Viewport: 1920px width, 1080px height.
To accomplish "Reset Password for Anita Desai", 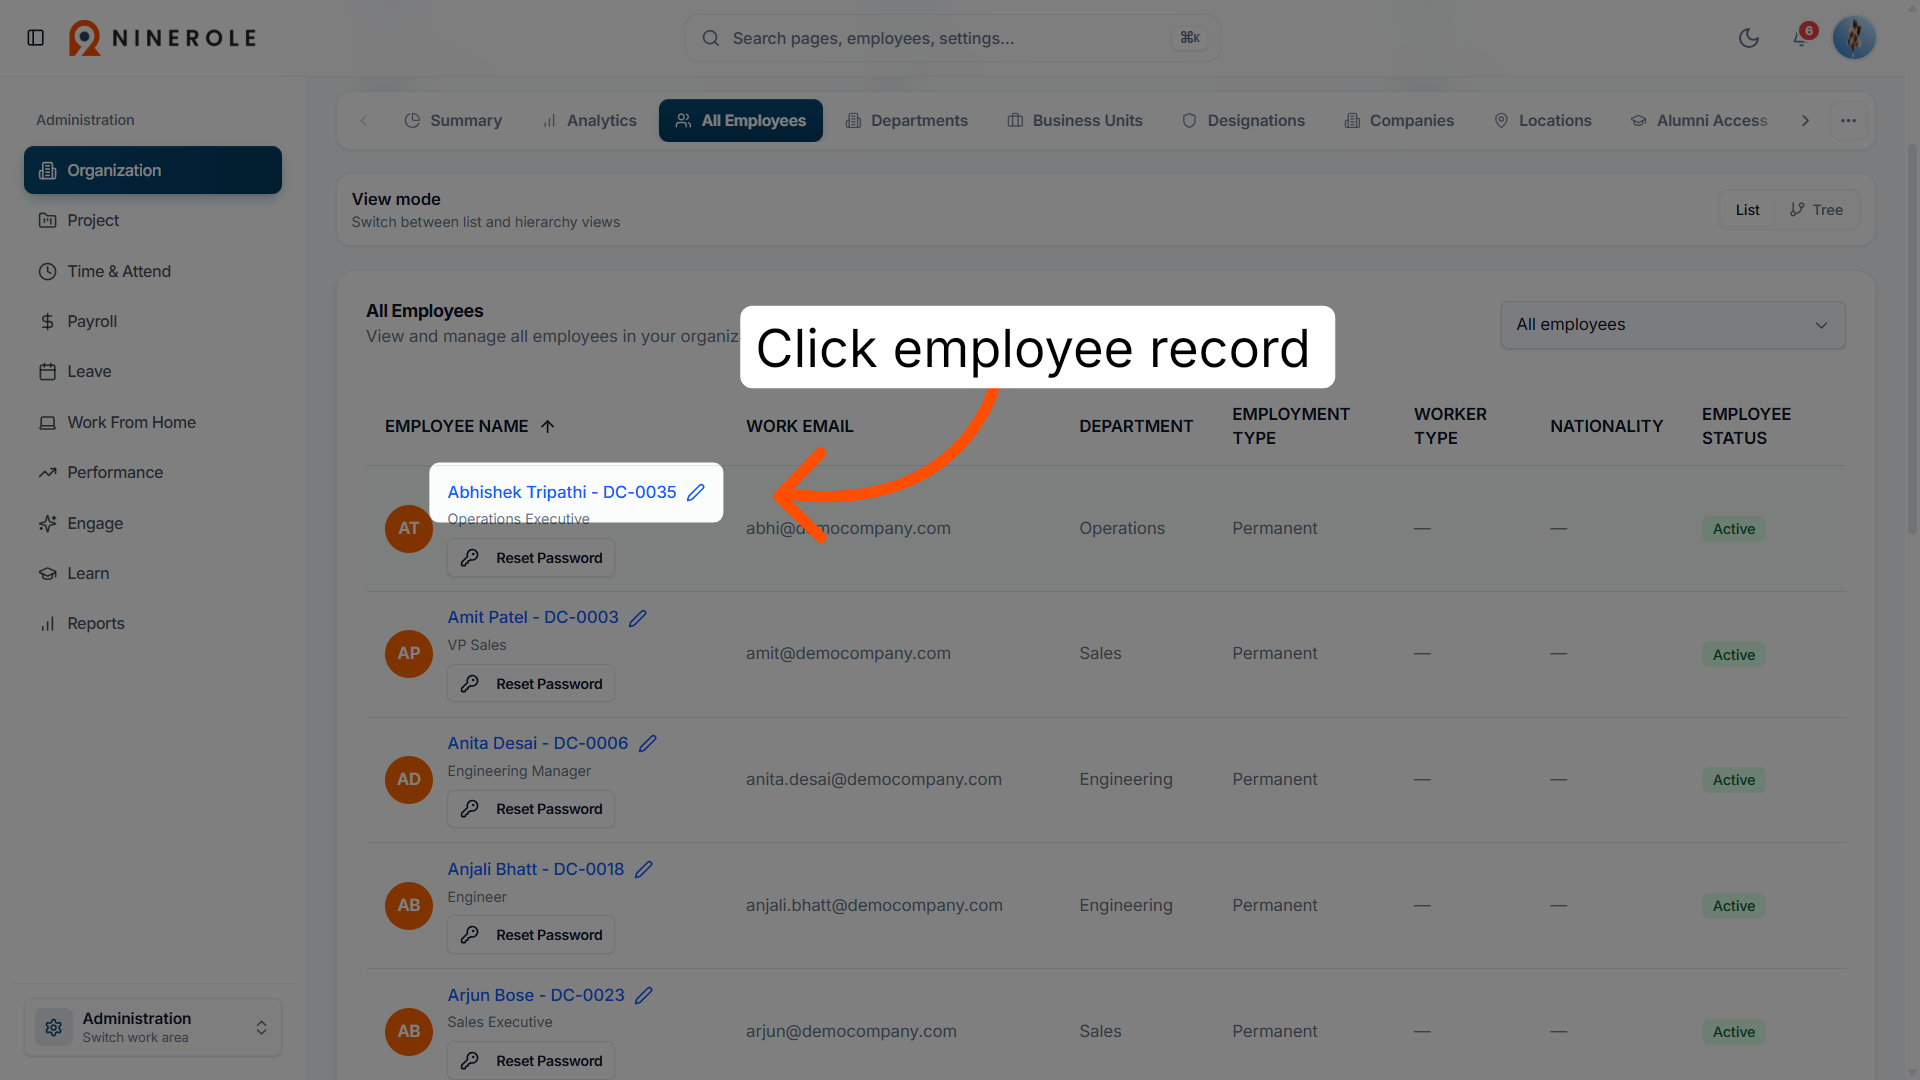I will tap(531, 809).
